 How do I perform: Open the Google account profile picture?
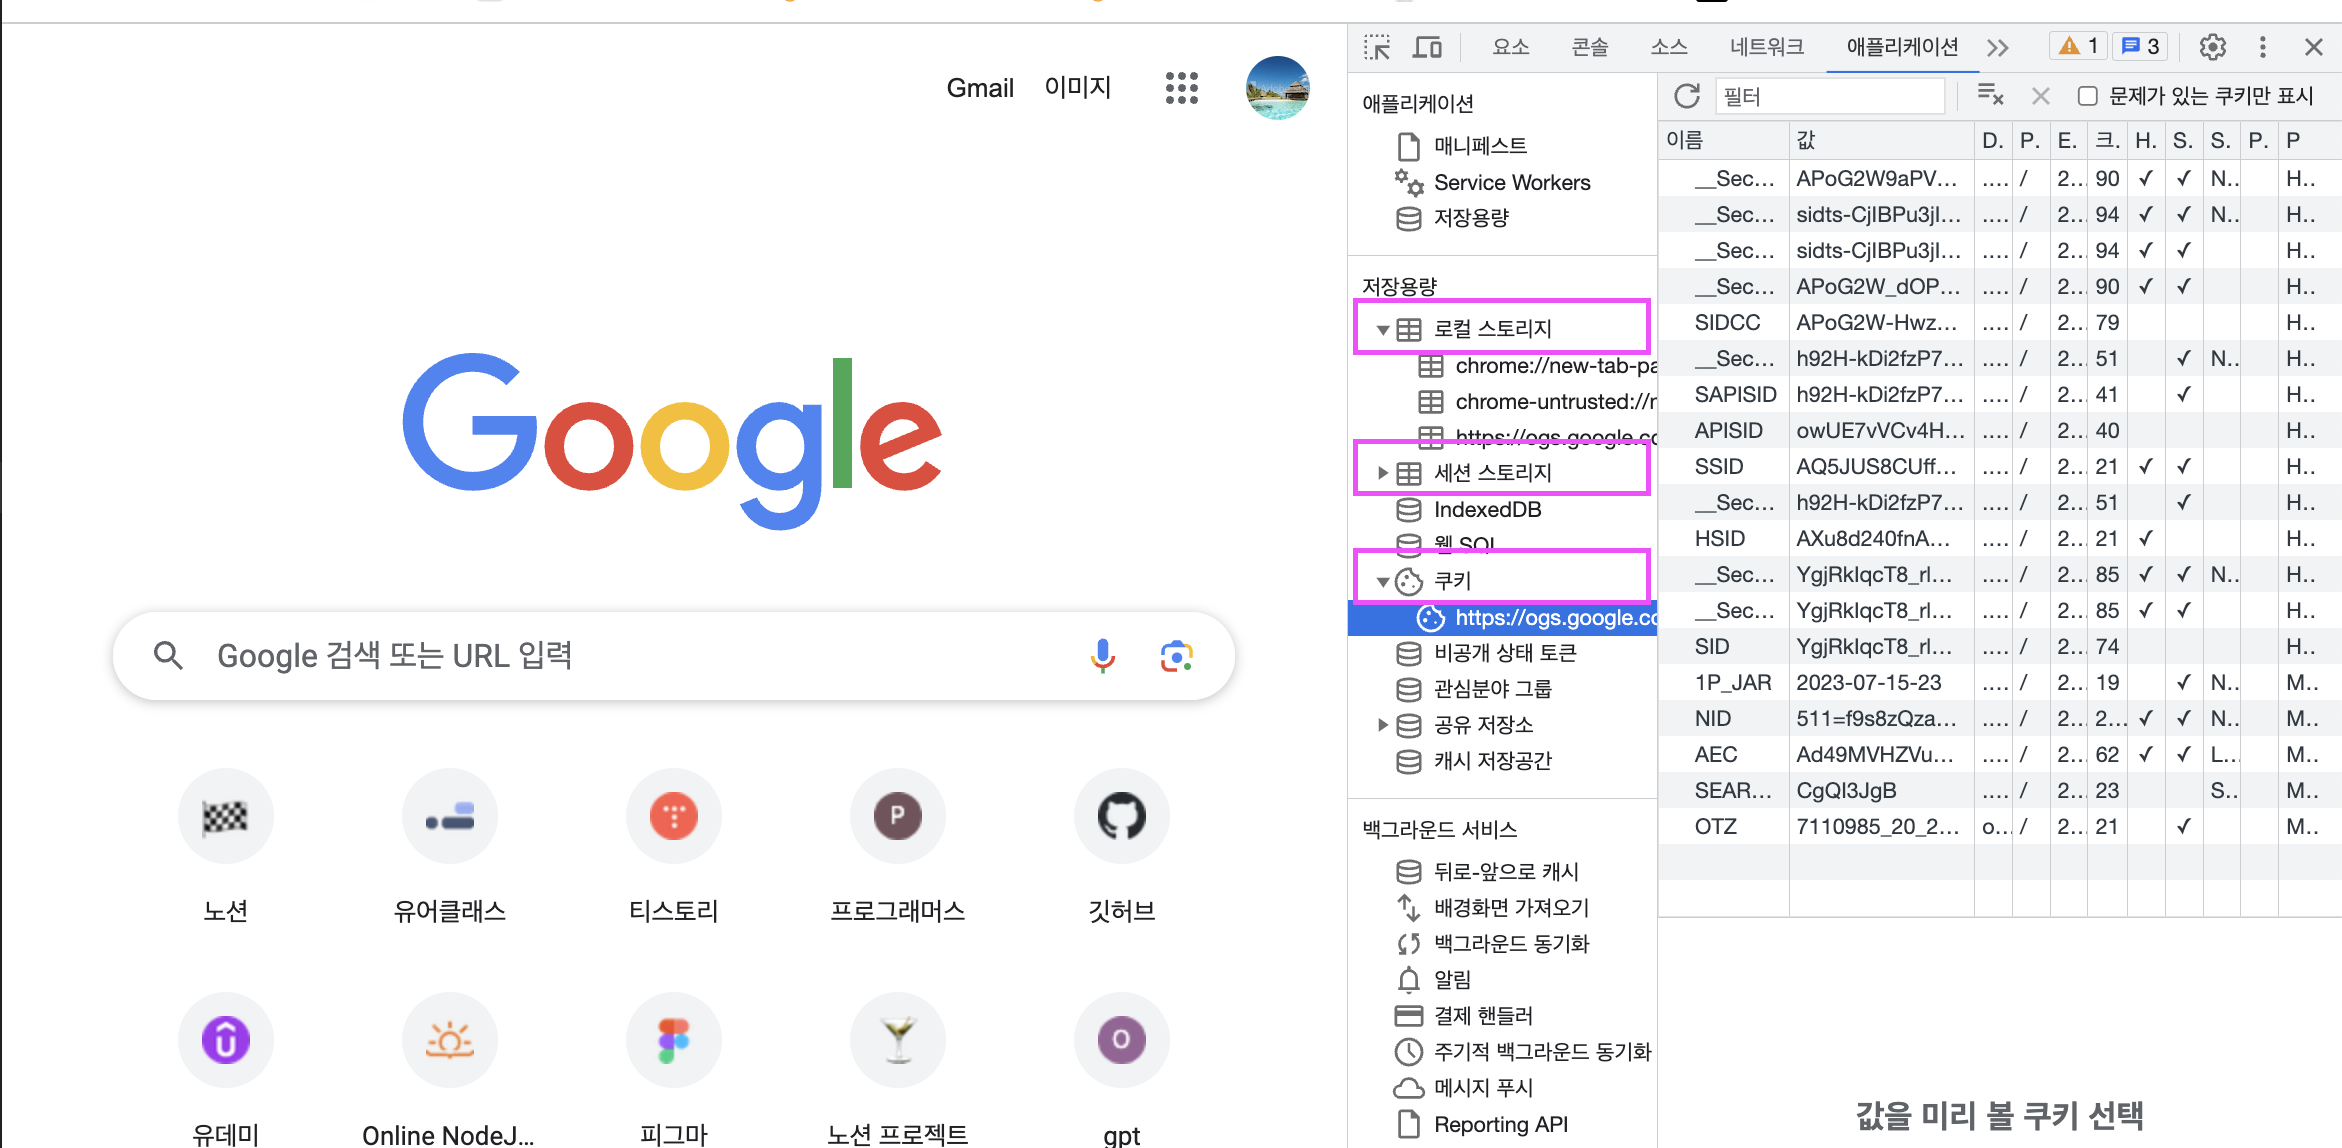(1277, 88)
